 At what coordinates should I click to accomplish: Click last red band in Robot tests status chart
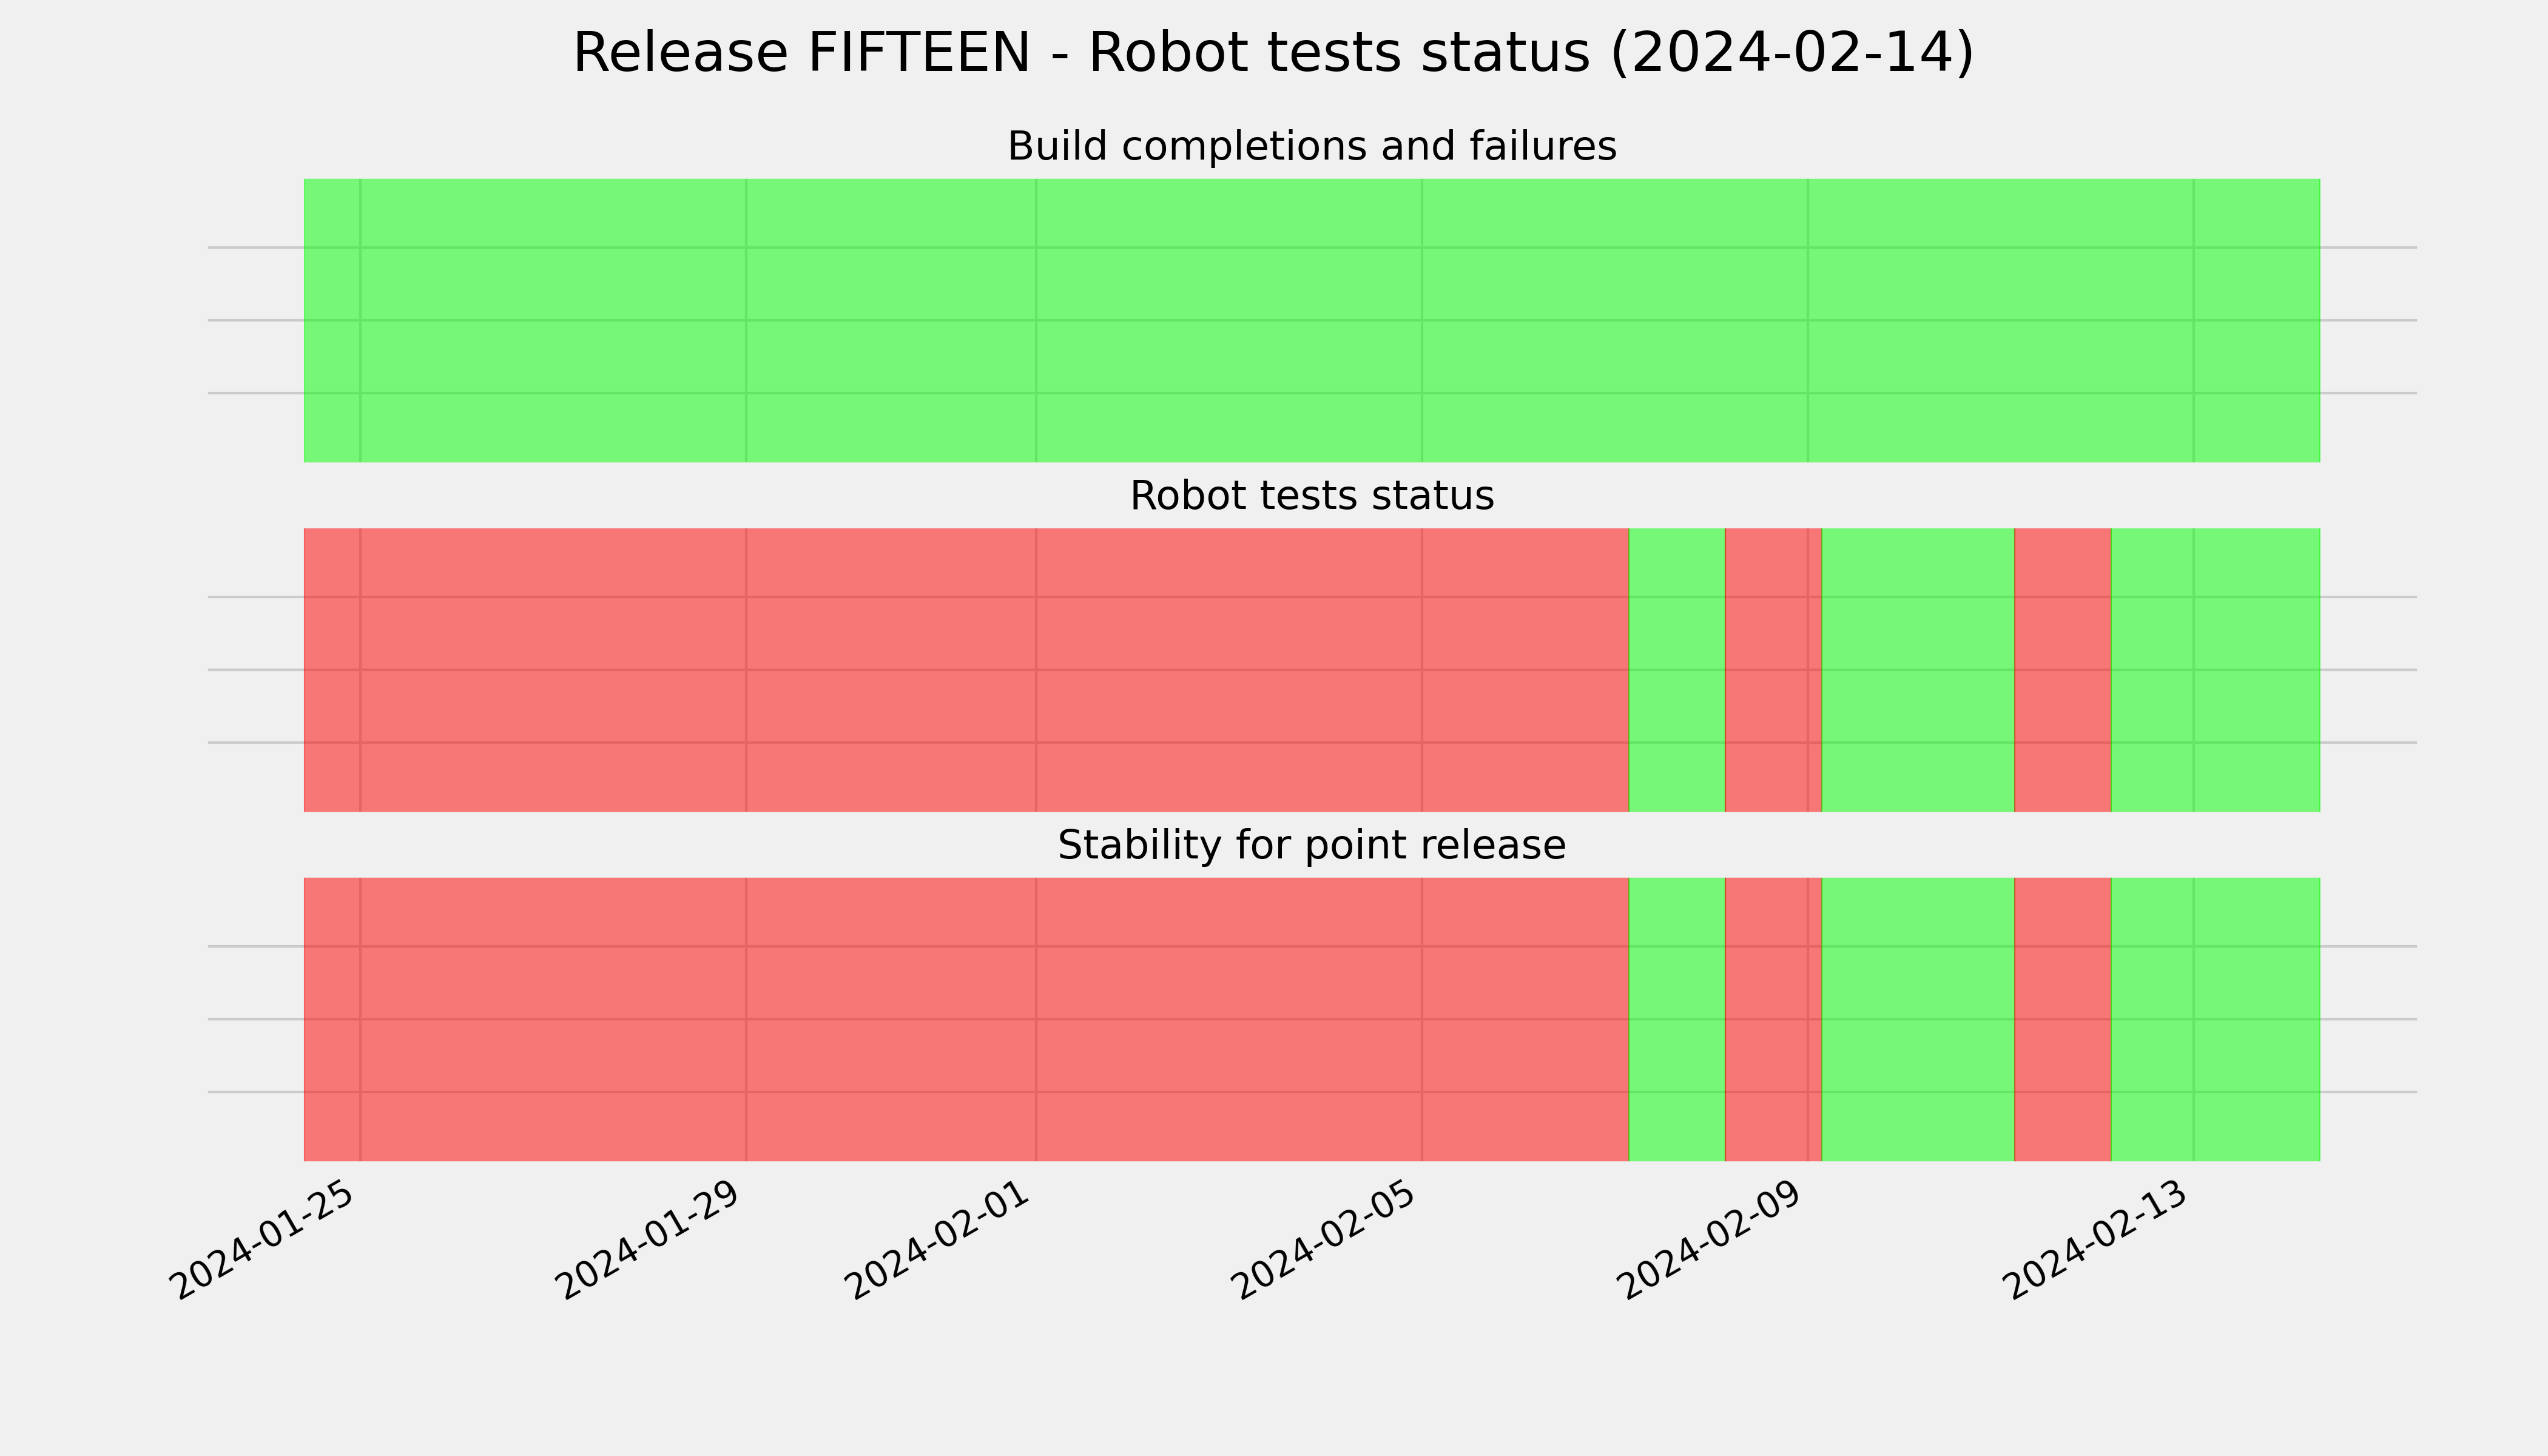click(2063, 670)
